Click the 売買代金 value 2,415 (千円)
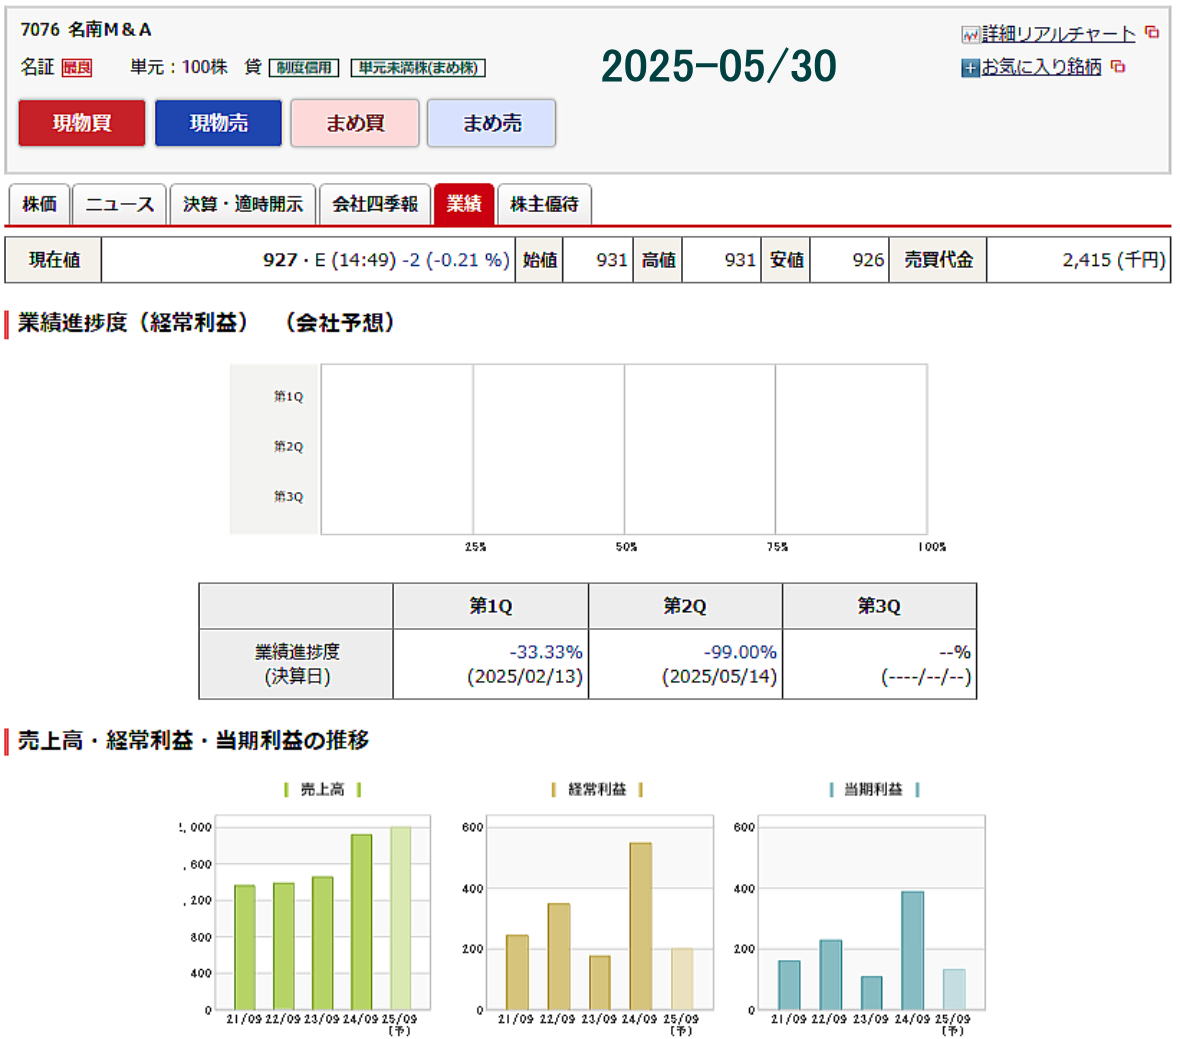The image size is (1180, 1039). pyautogui.click(x=1114, y=260)
